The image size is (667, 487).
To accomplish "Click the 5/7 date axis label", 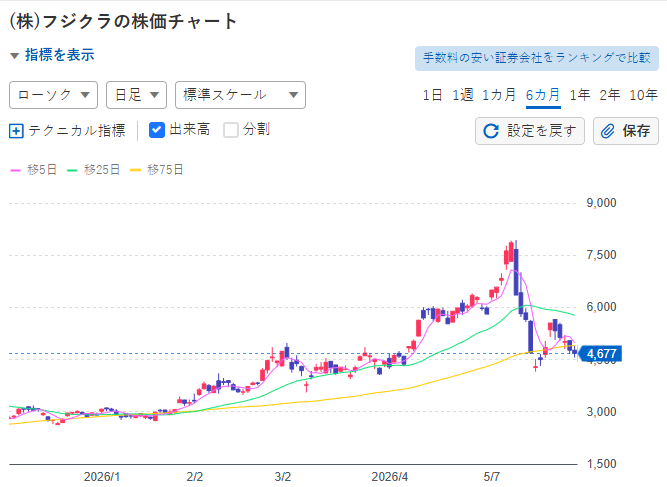I will tap(492, 477).
